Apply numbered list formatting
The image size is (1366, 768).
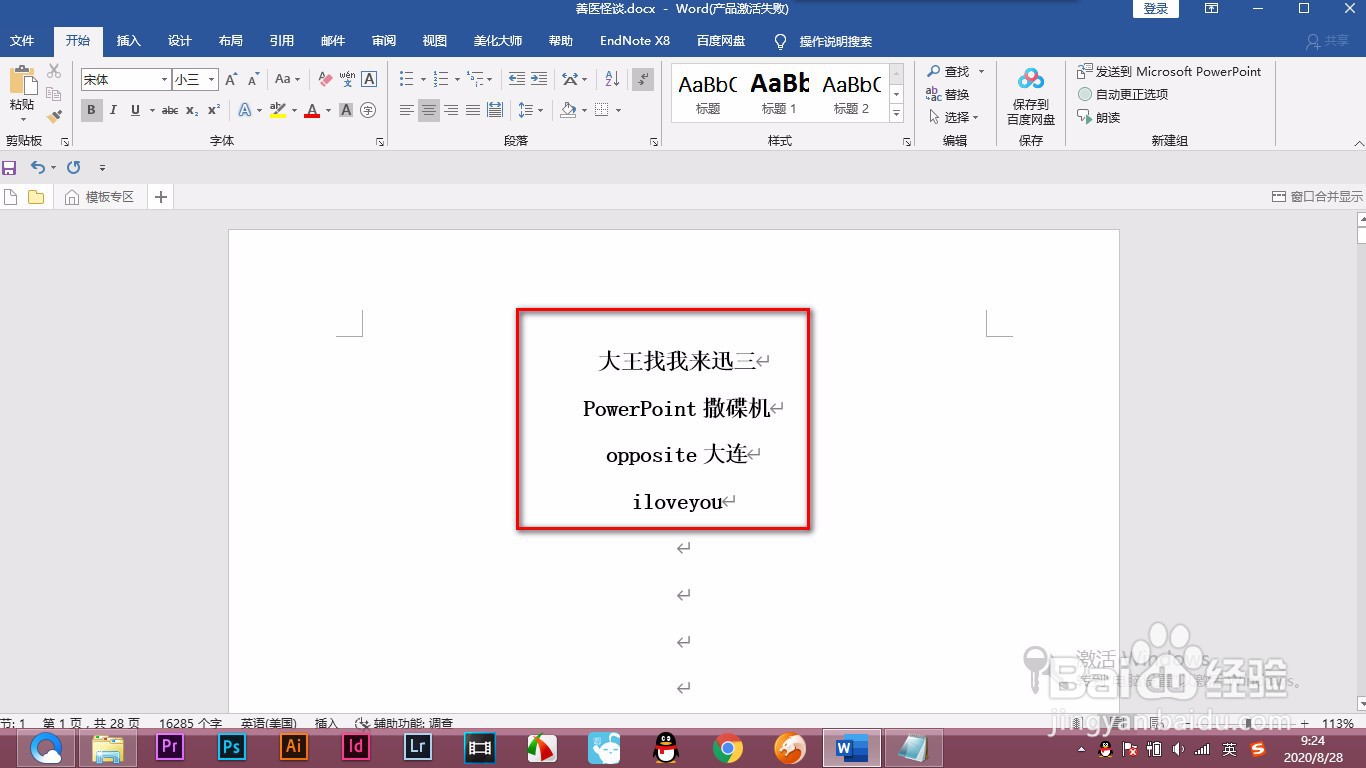pyautogui.click(x=440, y=77)
